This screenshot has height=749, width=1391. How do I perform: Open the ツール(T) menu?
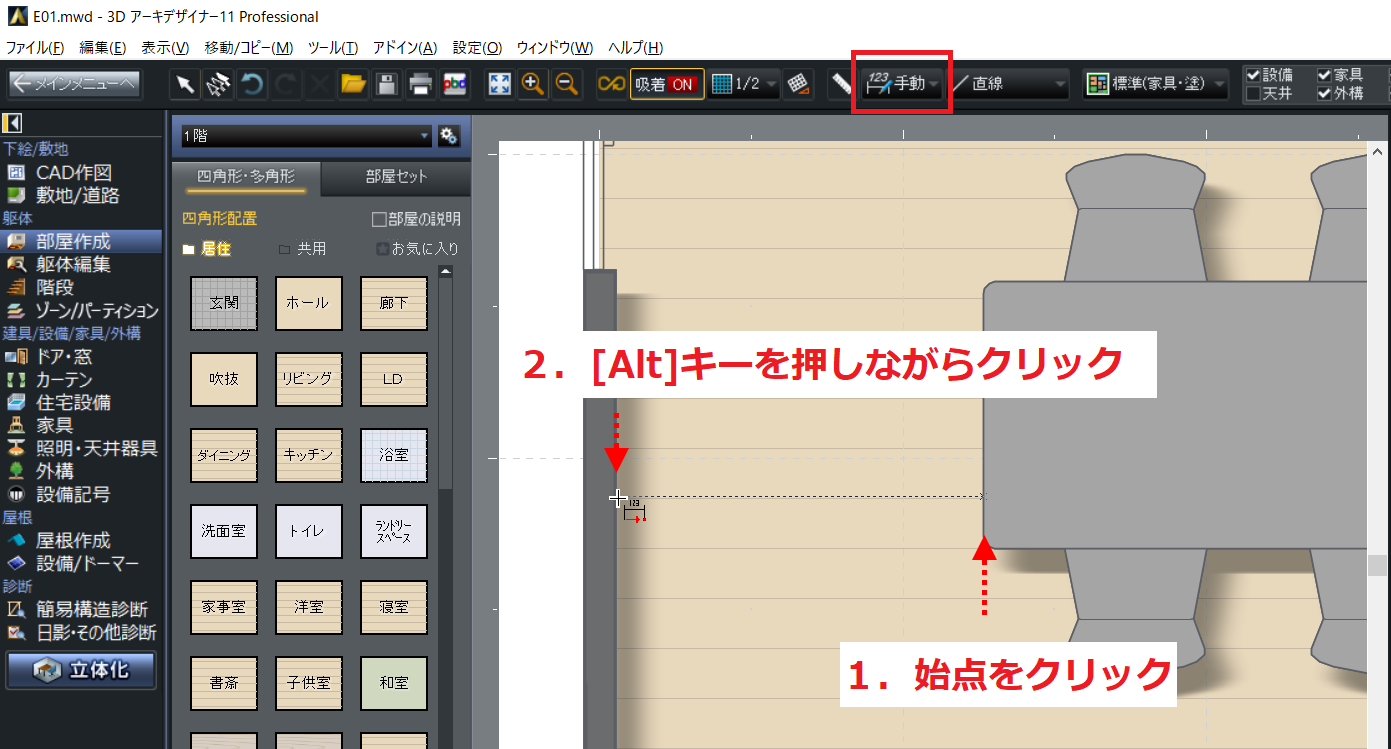click(x=332, y=48)
